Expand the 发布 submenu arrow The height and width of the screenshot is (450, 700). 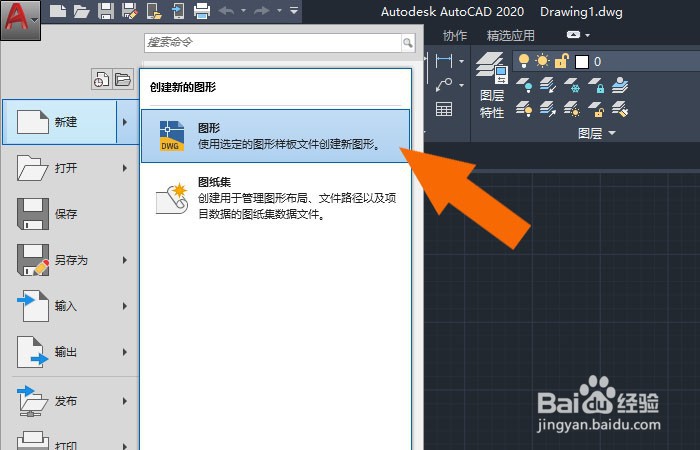125,401
